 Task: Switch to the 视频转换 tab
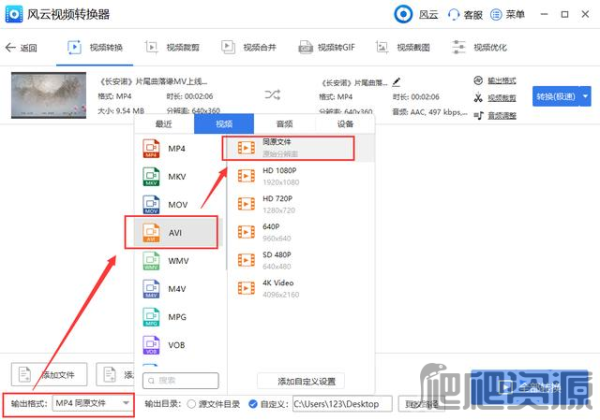click(95, 47)
